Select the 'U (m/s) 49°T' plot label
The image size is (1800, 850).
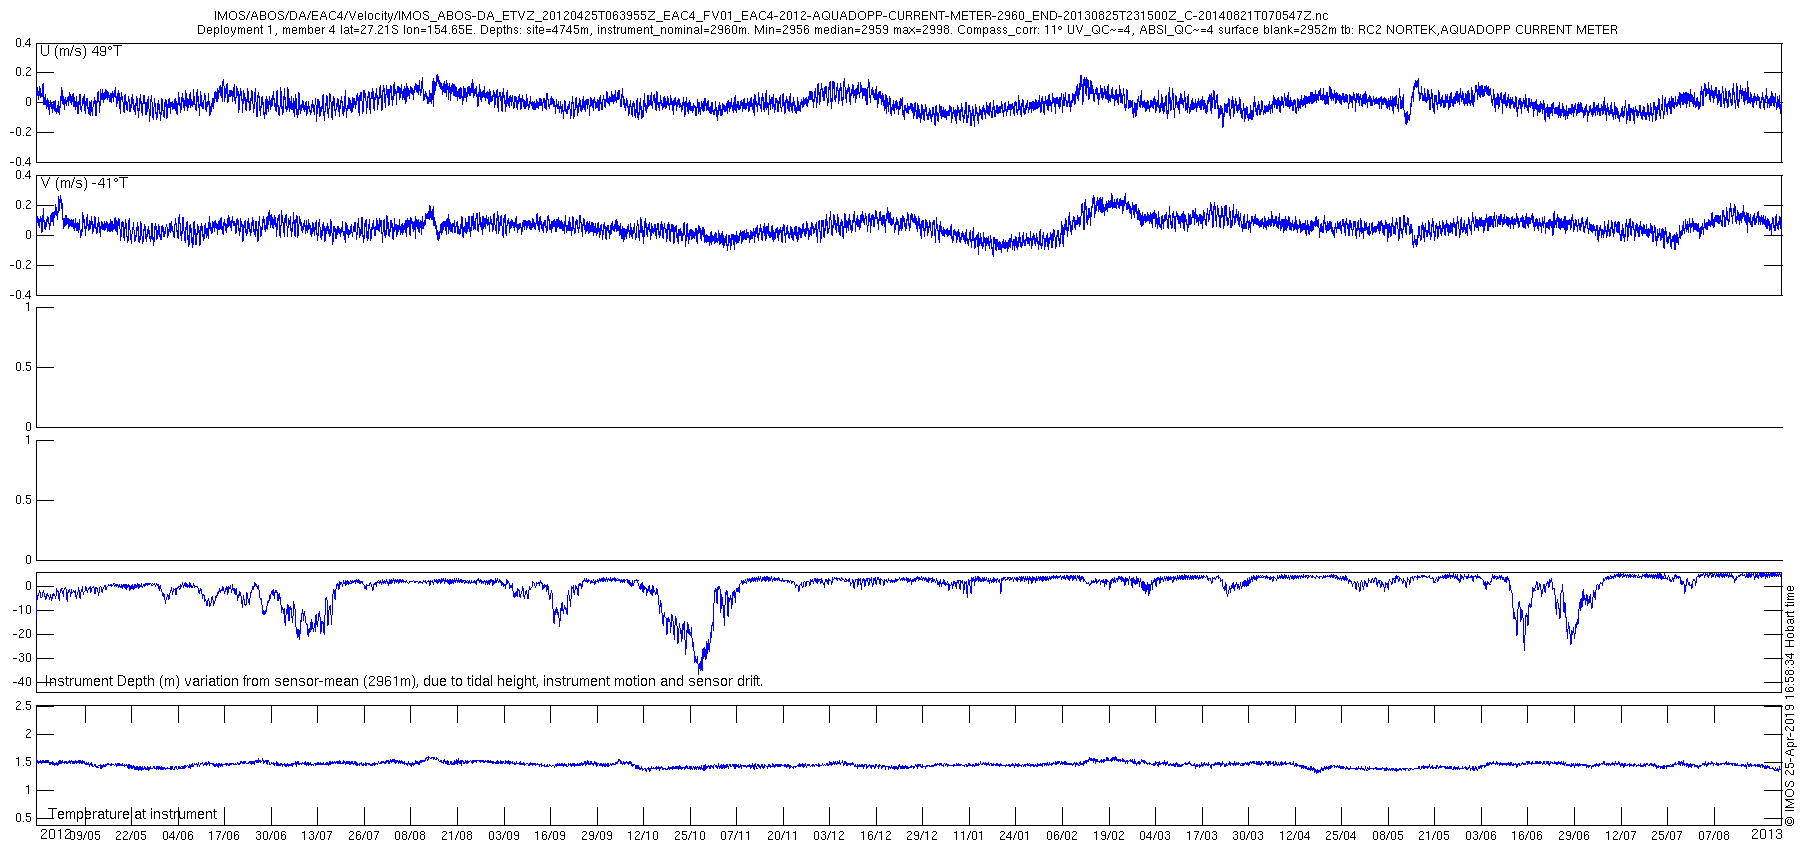(81, 51)
